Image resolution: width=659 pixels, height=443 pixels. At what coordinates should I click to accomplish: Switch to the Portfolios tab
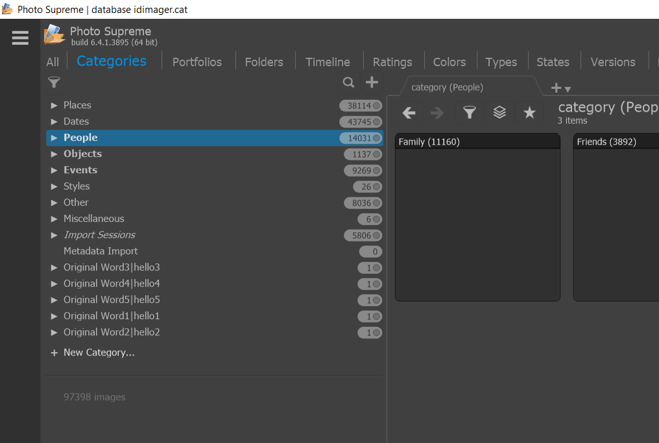[x=197, y=62]
